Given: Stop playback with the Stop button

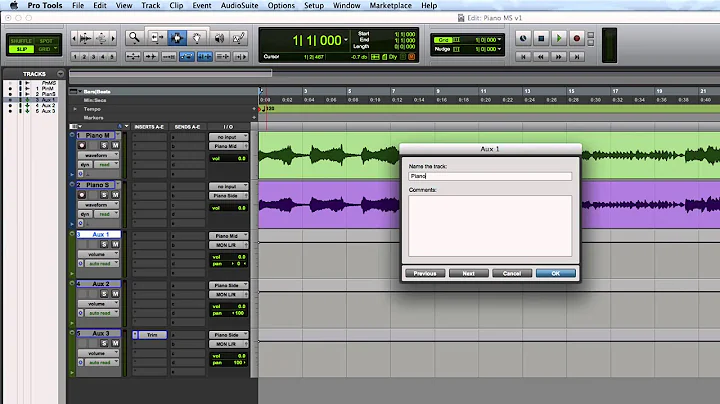Looking at the screenshot, I should pos(541,38).
